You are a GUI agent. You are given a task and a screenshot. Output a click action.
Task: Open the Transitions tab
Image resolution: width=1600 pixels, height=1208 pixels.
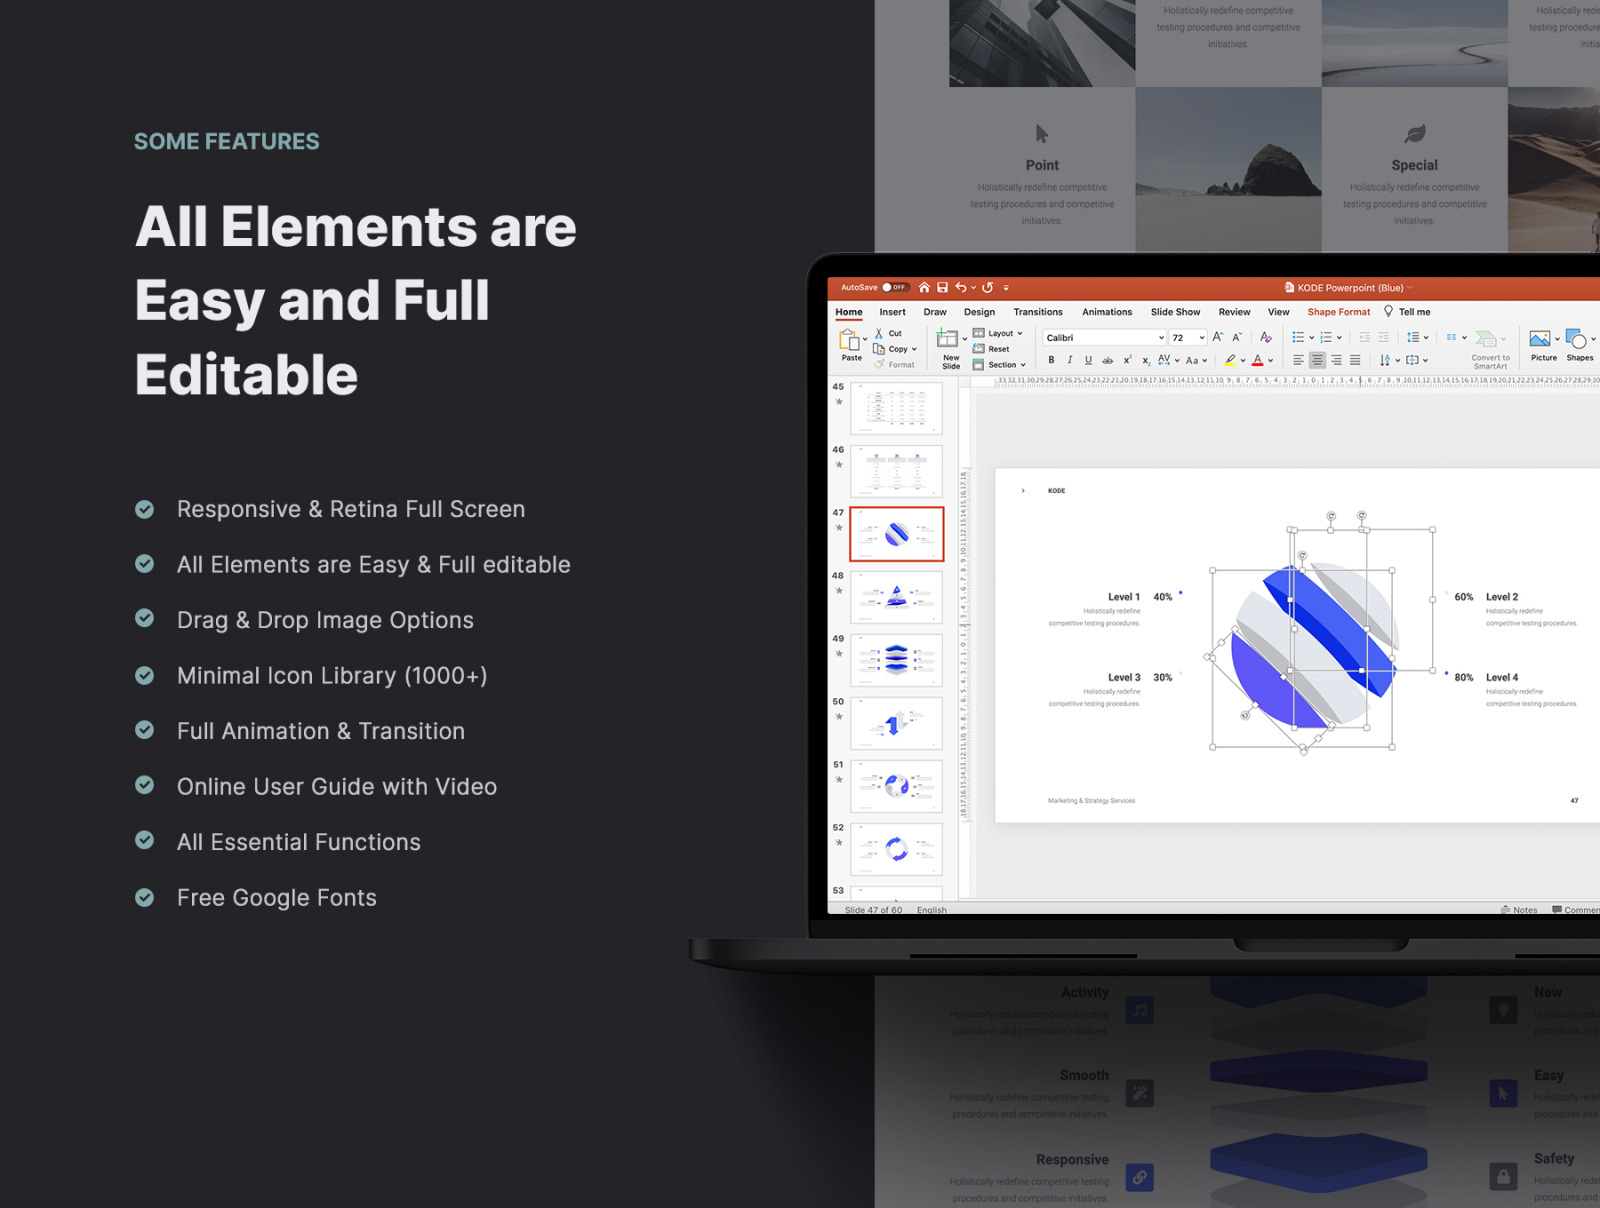point(1037,312)
